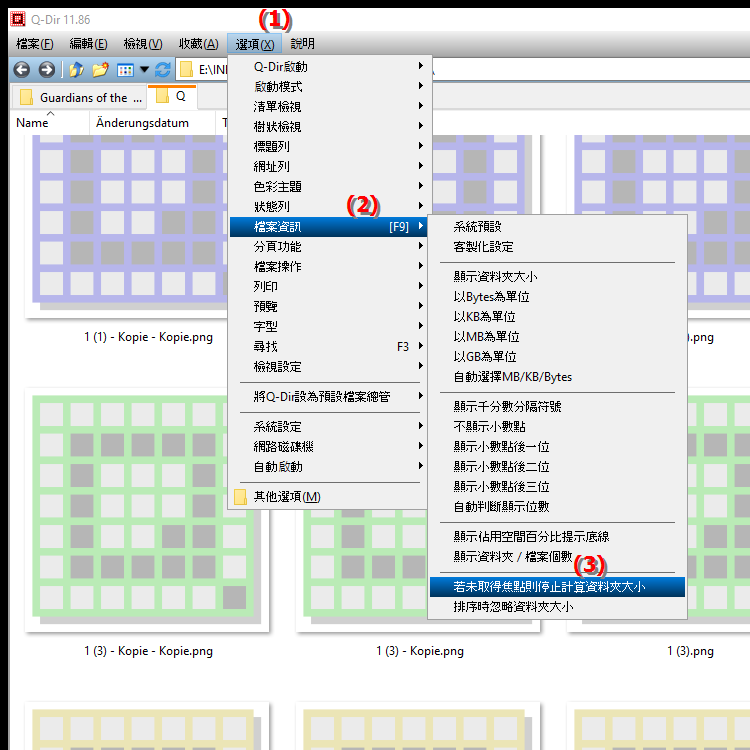750x750 pixels.
Task: Click the 選項(X) menu
Action: (254, 44)
